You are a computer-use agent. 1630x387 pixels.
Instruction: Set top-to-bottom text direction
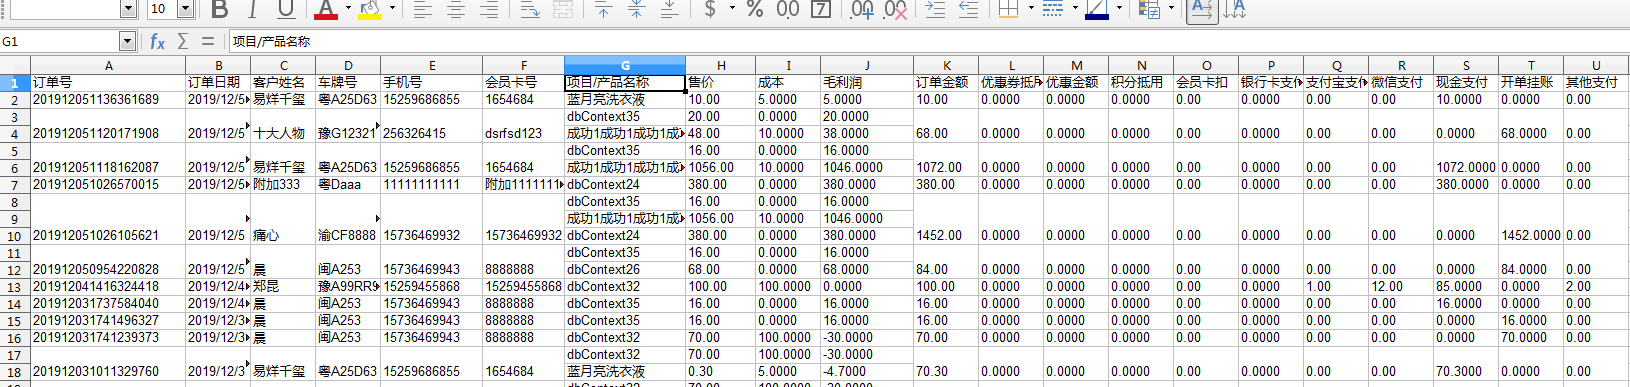[x=1235, y=10]
